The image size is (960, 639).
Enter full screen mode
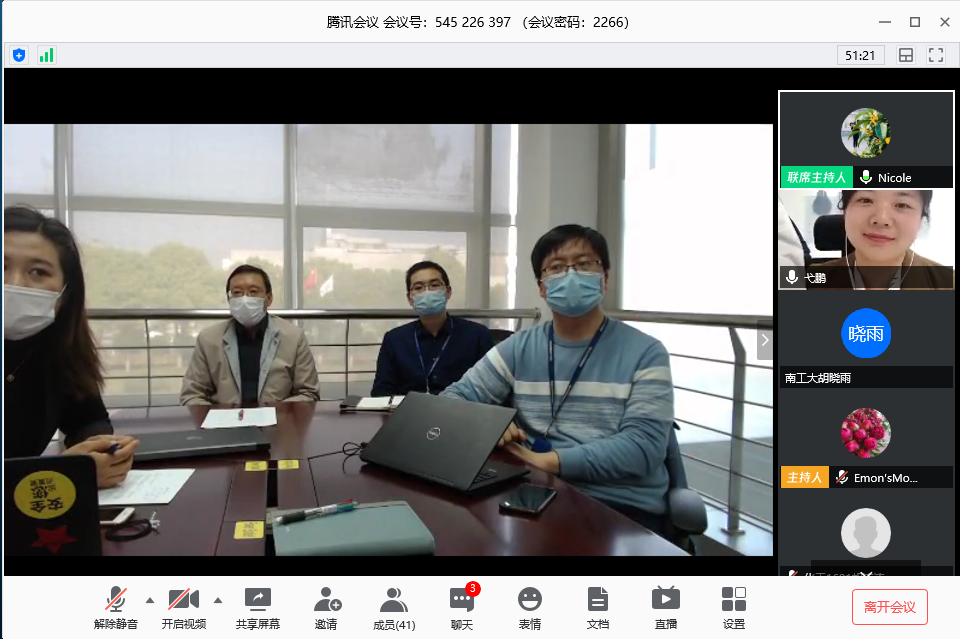(936, 56)
